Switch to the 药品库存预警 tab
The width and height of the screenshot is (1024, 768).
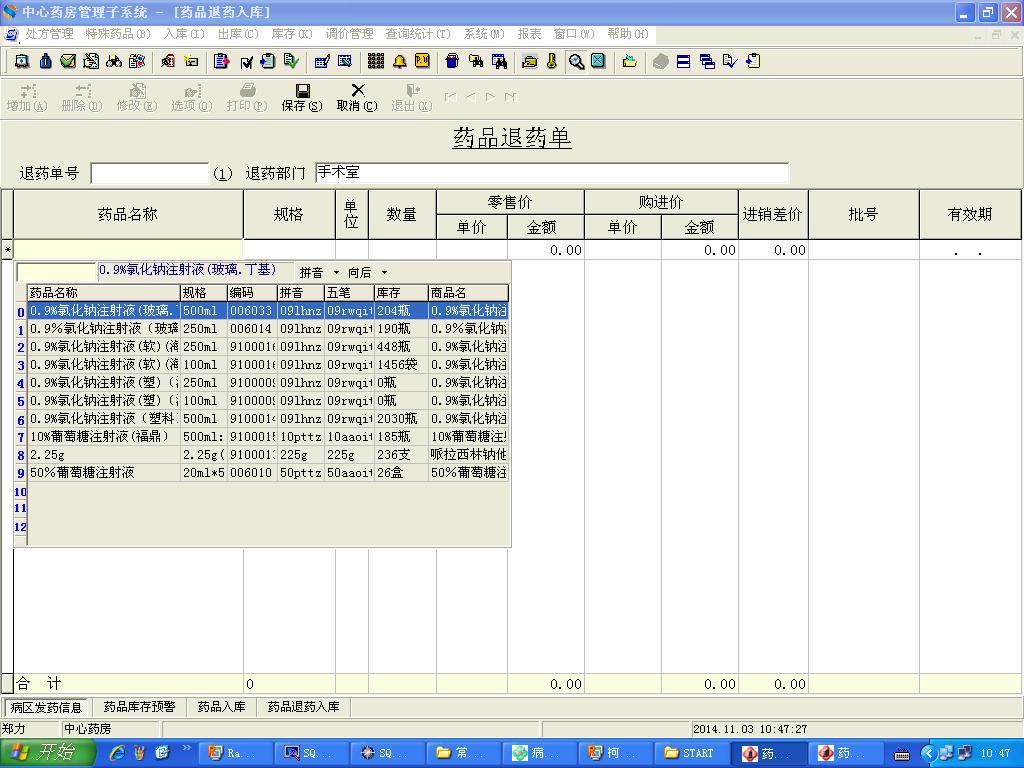coord(139,707)
